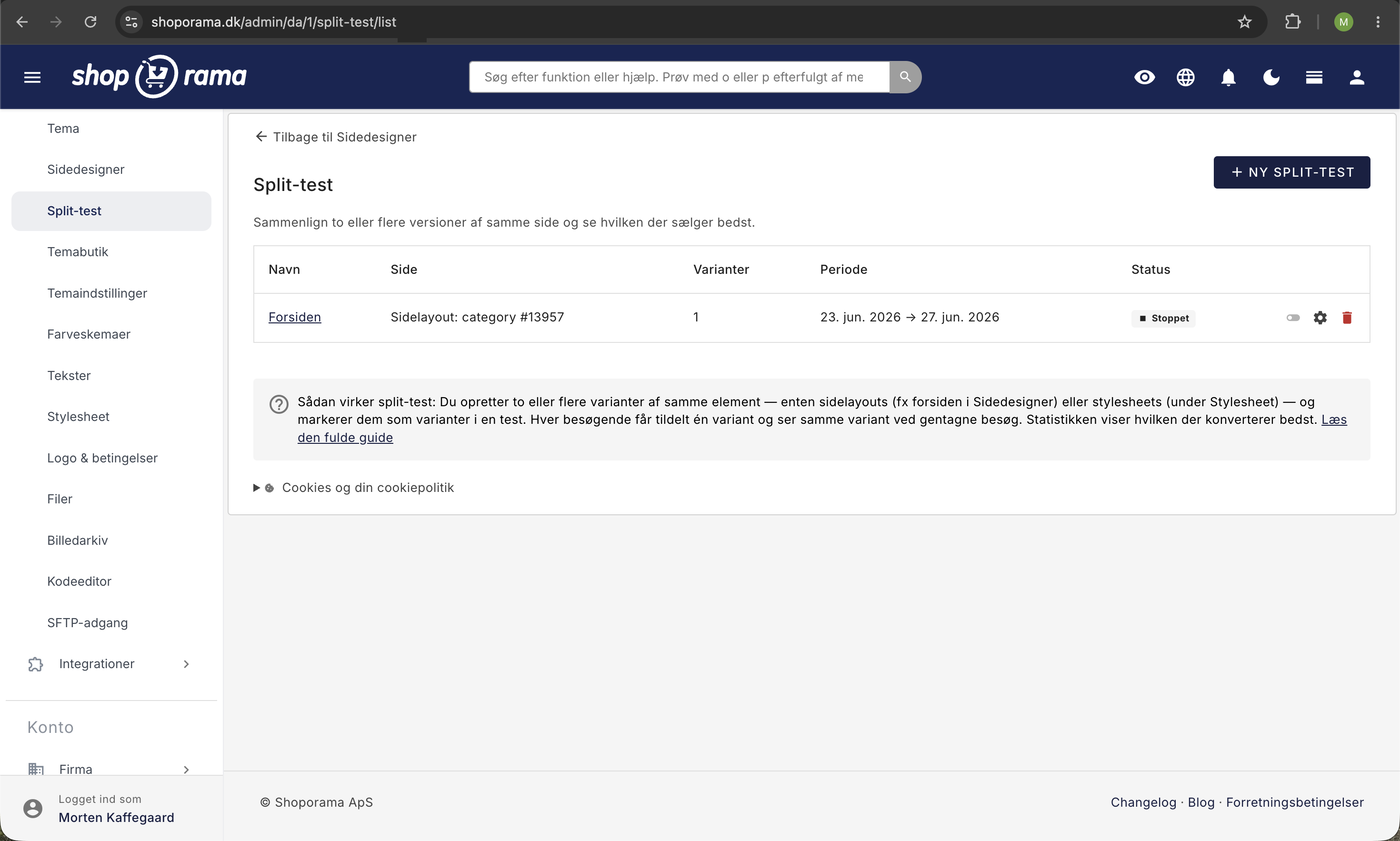Screen dimensions: 1400x841
Task: Open Kodeeditor in the sidebar
Action: click(x=79, y=581)
